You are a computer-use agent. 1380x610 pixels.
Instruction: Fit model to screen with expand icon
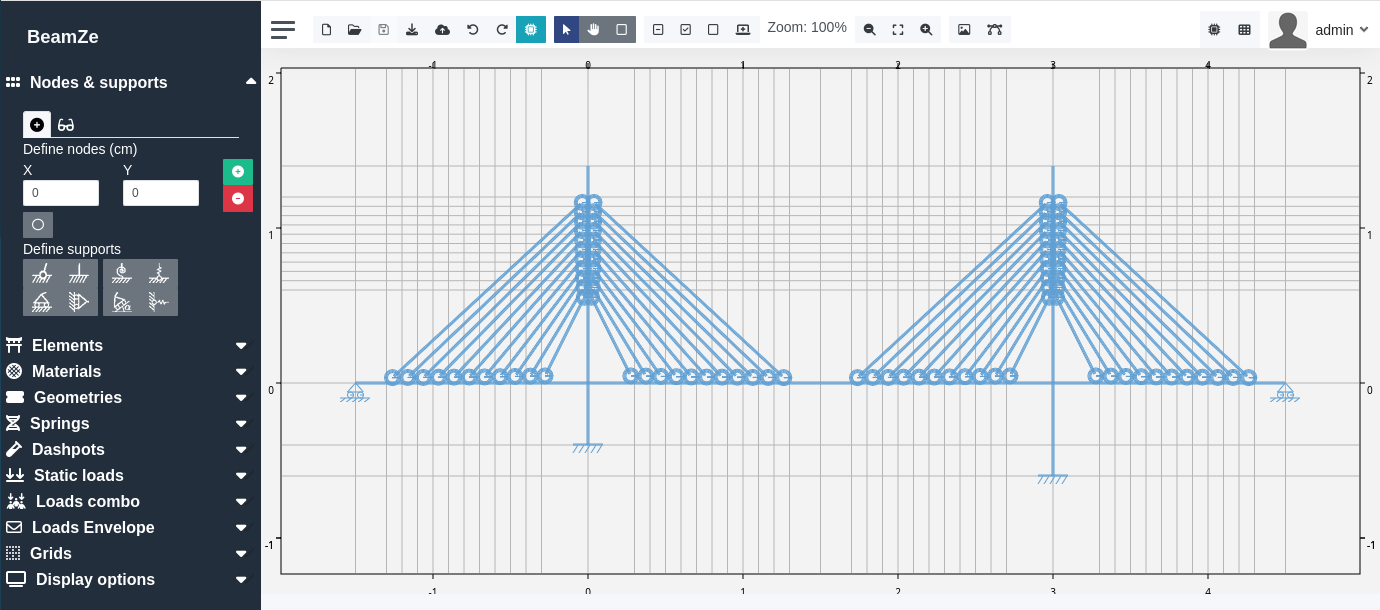point(898,30)
